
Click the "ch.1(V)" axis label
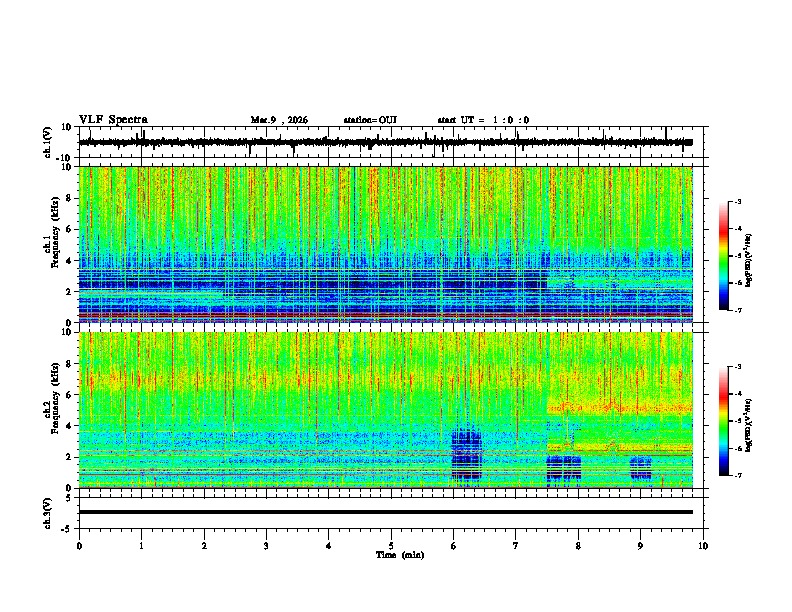[x=49, y=142]
